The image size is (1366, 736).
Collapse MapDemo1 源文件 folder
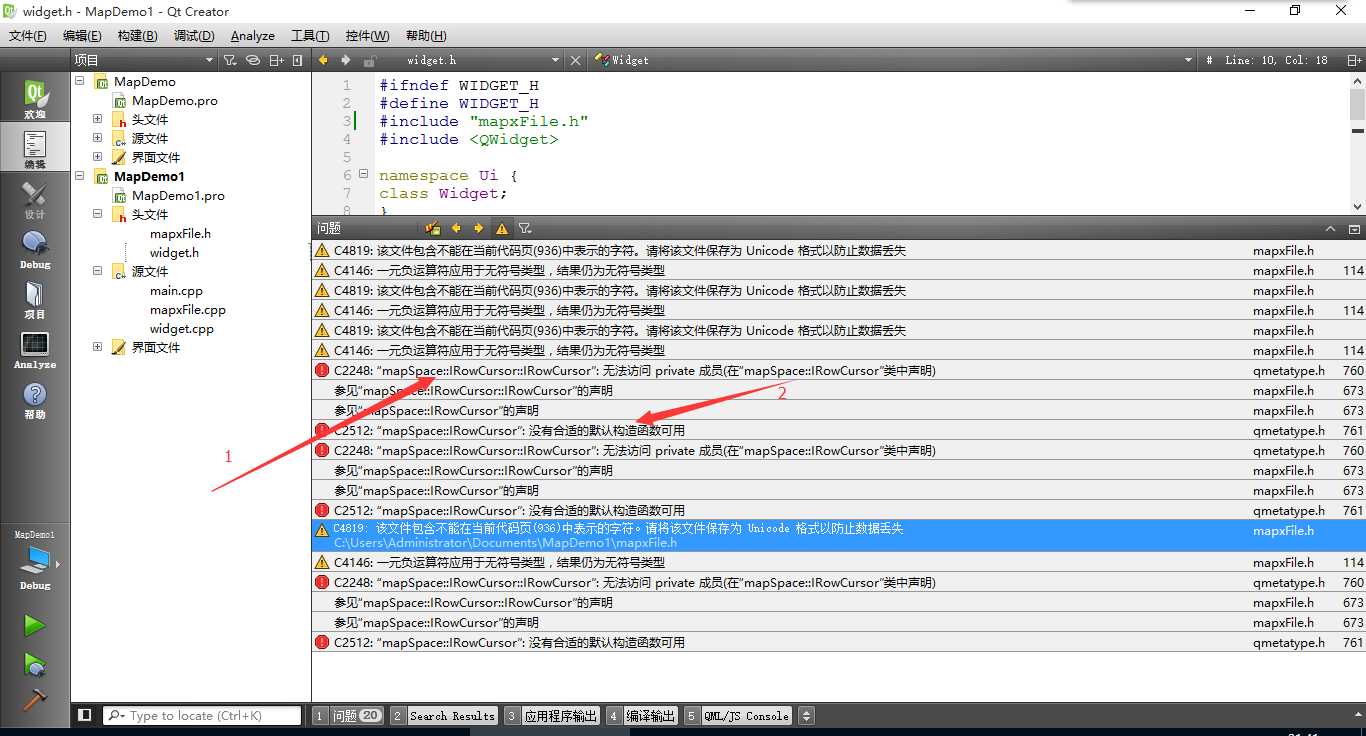tap(97, 271)
